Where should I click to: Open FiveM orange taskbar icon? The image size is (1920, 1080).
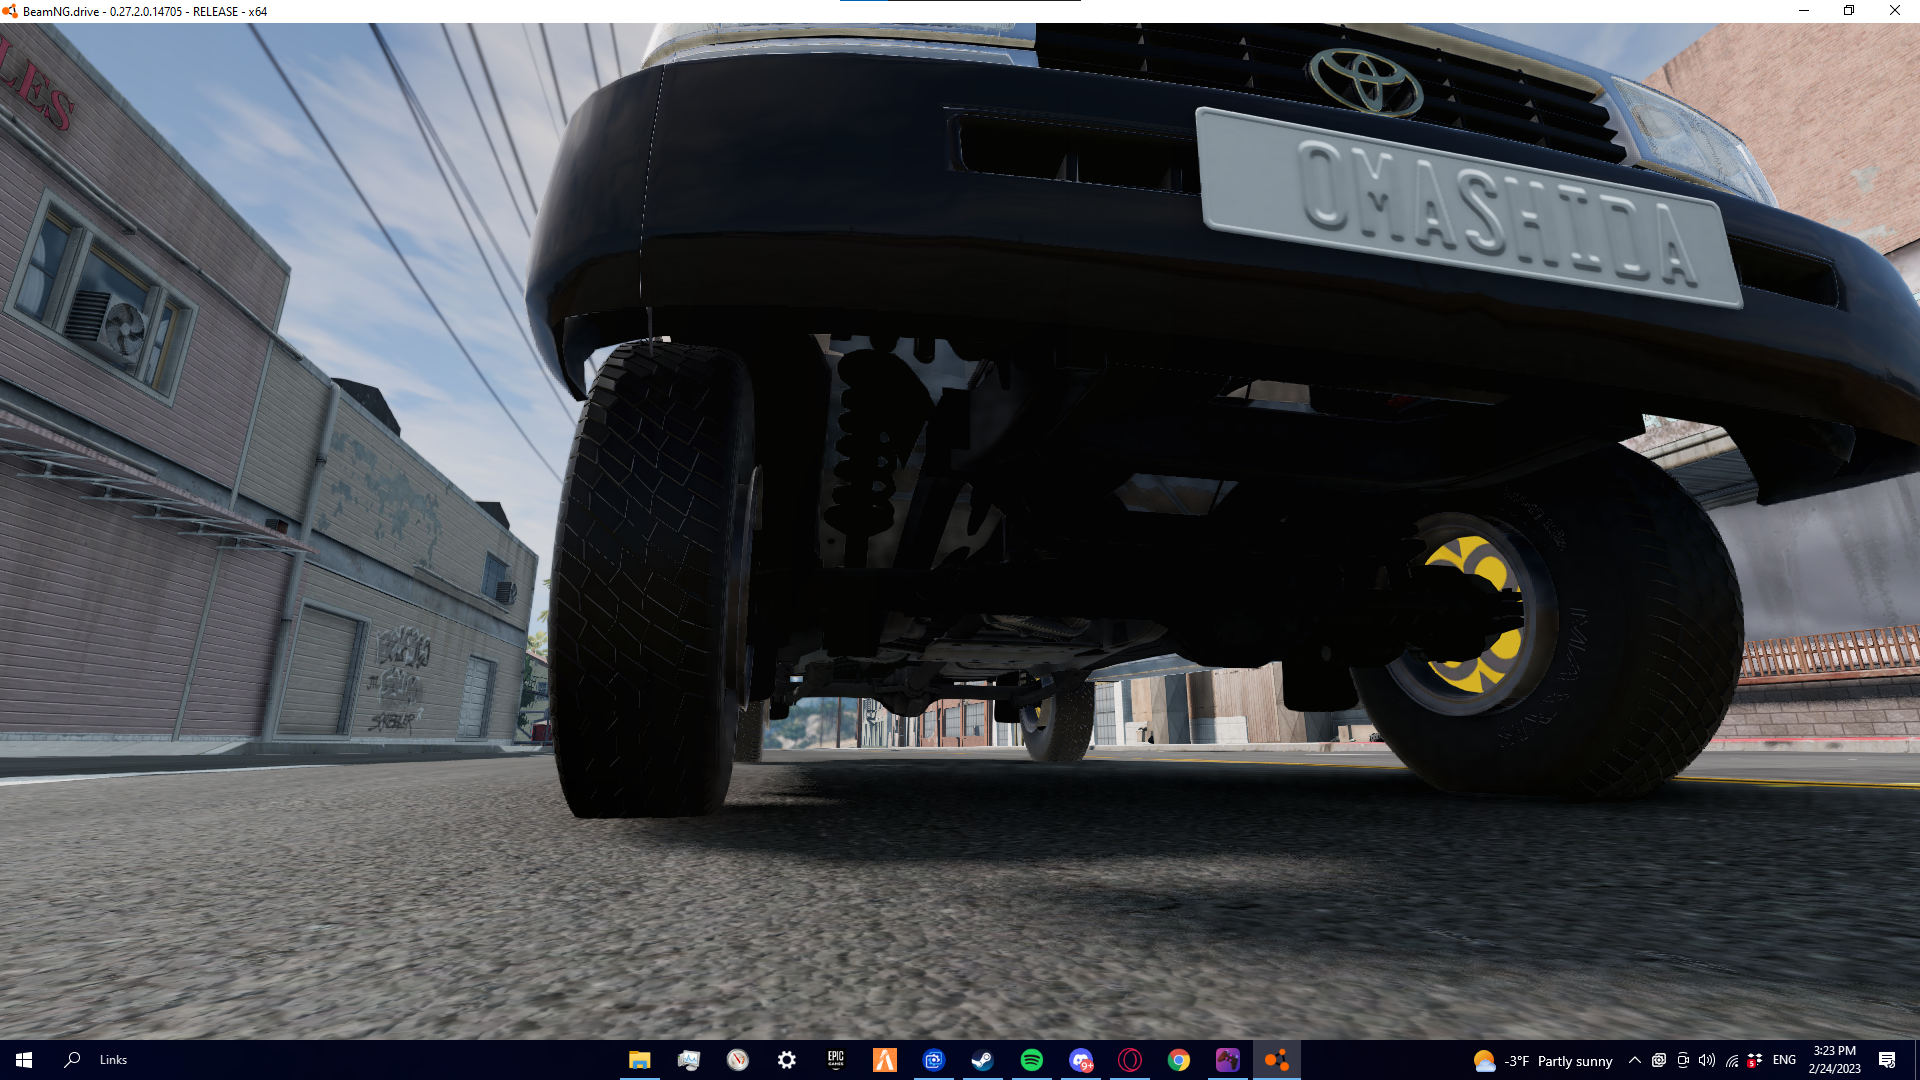(x=885, y=1060)
